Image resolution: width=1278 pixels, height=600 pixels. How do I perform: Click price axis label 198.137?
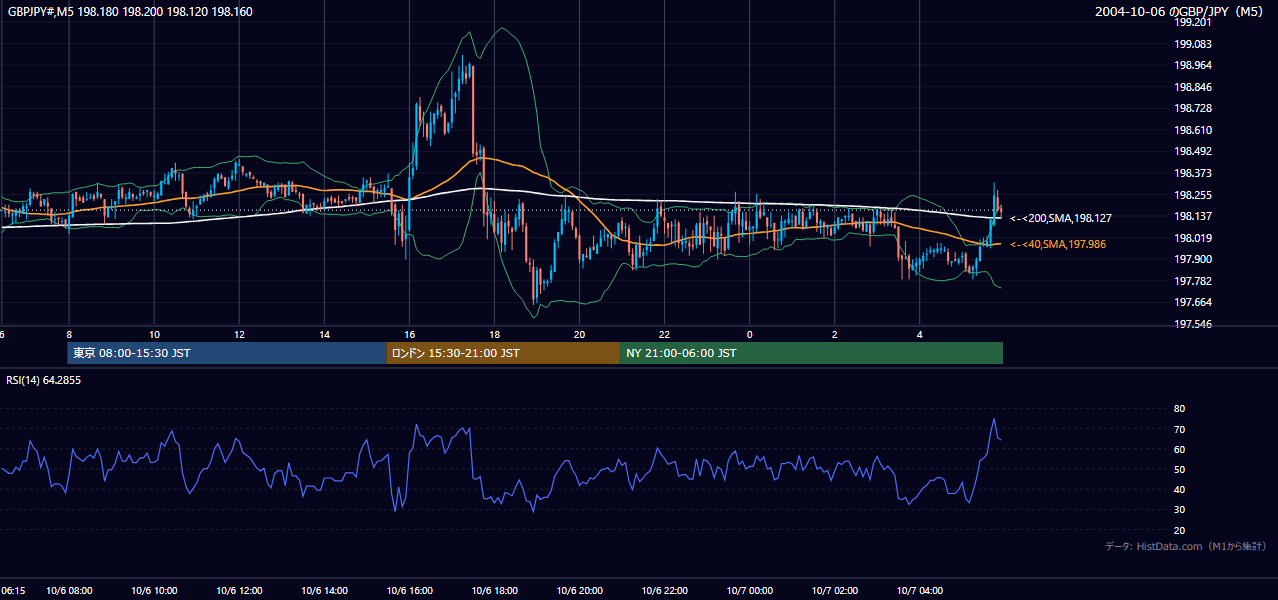tap(1192, 216)
